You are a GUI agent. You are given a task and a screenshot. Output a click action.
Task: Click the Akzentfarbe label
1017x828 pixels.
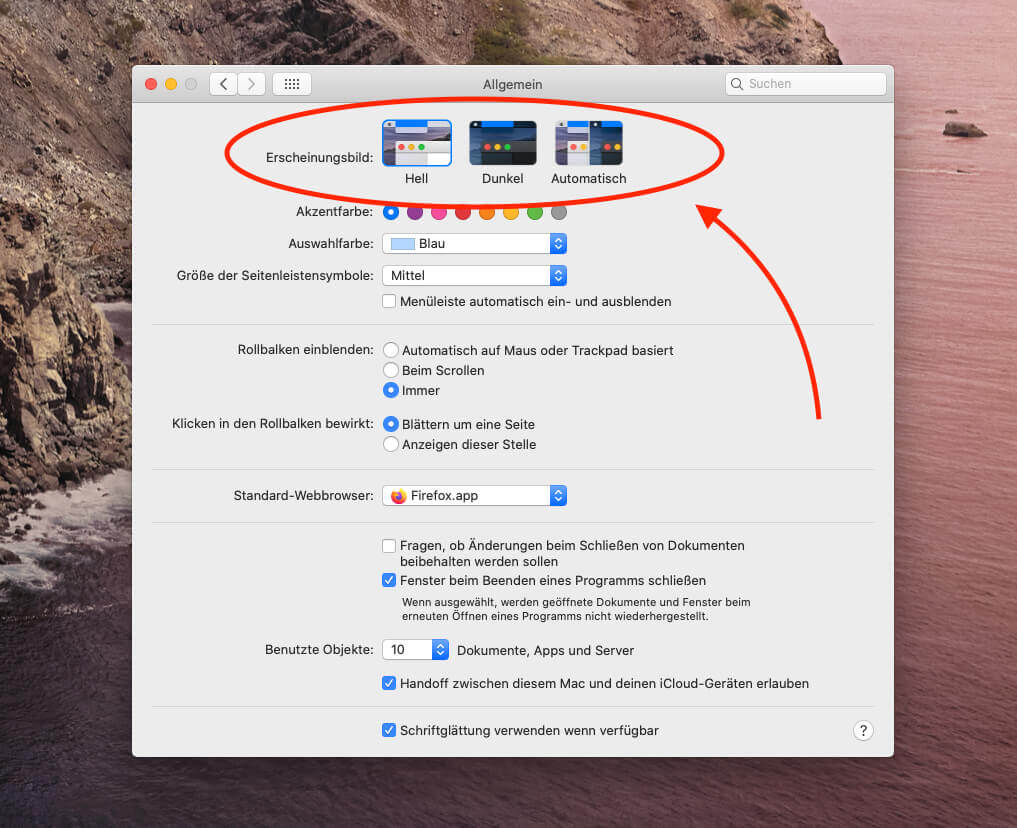335,211
